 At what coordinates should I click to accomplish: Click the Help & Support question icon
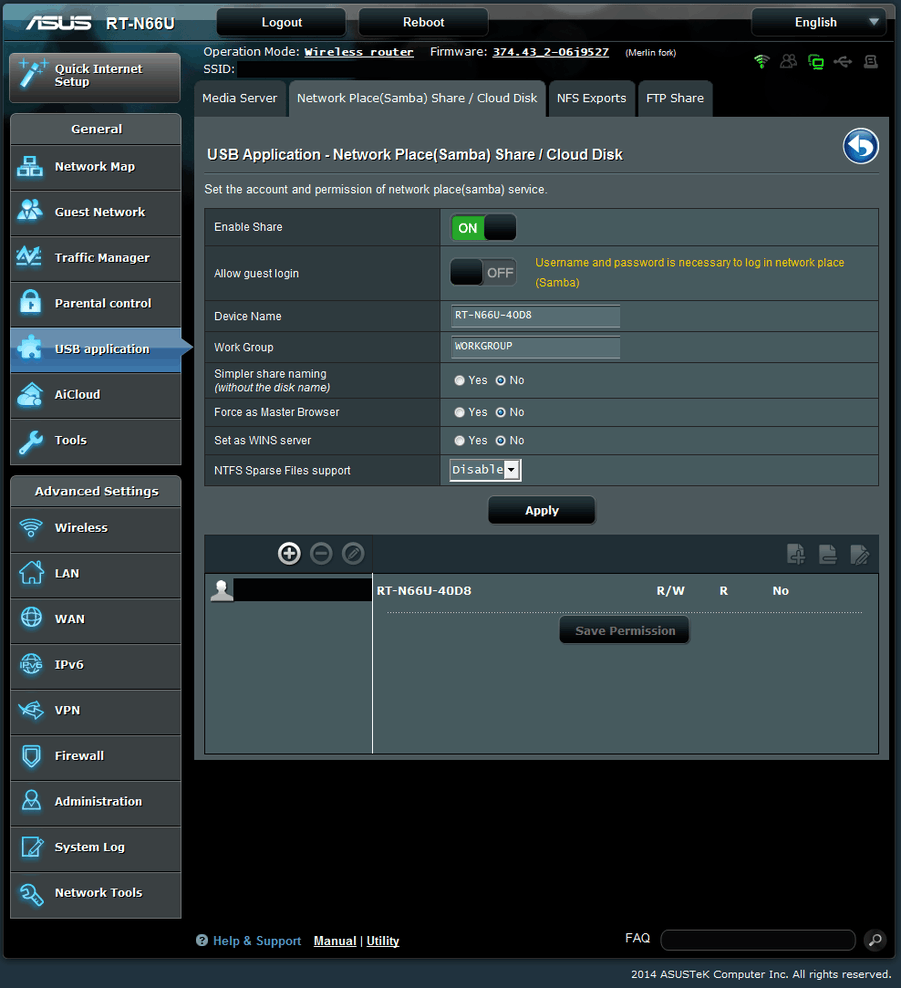[202, 940]
